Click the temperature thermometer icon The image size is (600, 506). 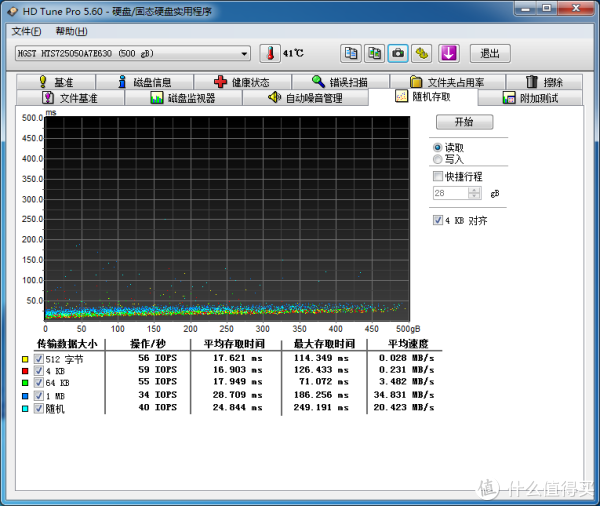pyautogui.click(x=270, y=53)
